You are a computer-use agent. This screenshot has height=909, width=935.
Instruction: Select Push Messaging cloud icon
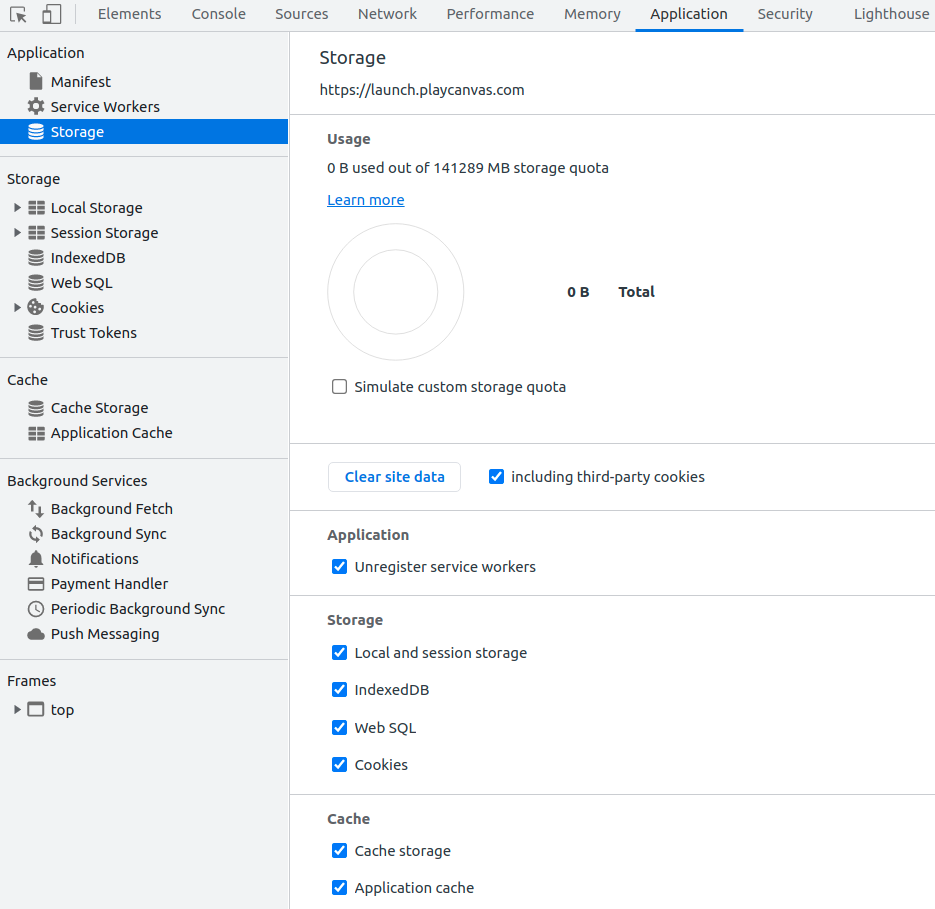pyautogui.click(x=36, y=634)
